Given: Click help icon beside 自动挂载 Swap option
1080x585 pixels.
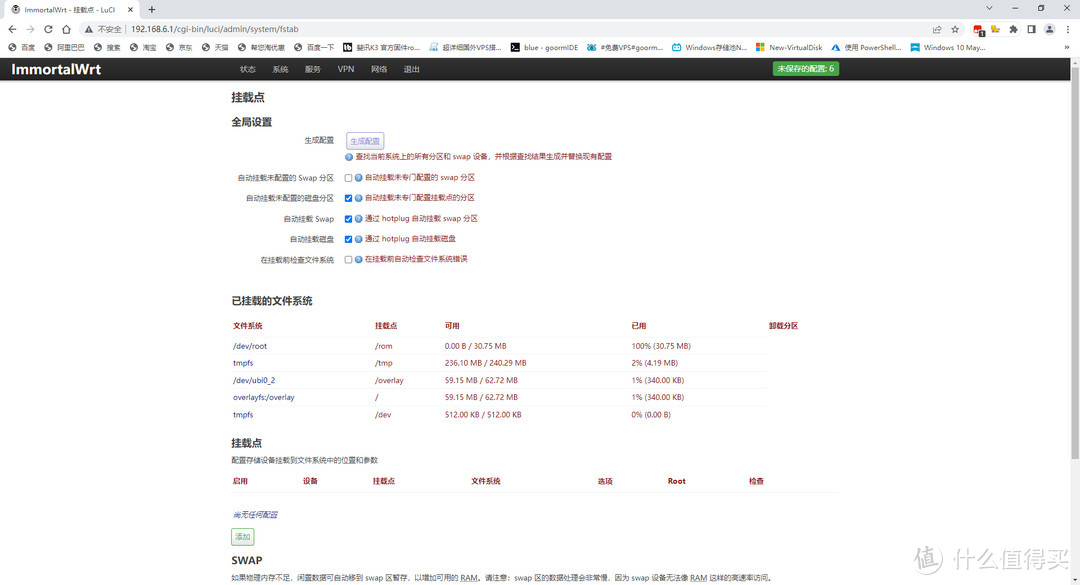Looking at the screenshot, I should click(x=359, y=219).
